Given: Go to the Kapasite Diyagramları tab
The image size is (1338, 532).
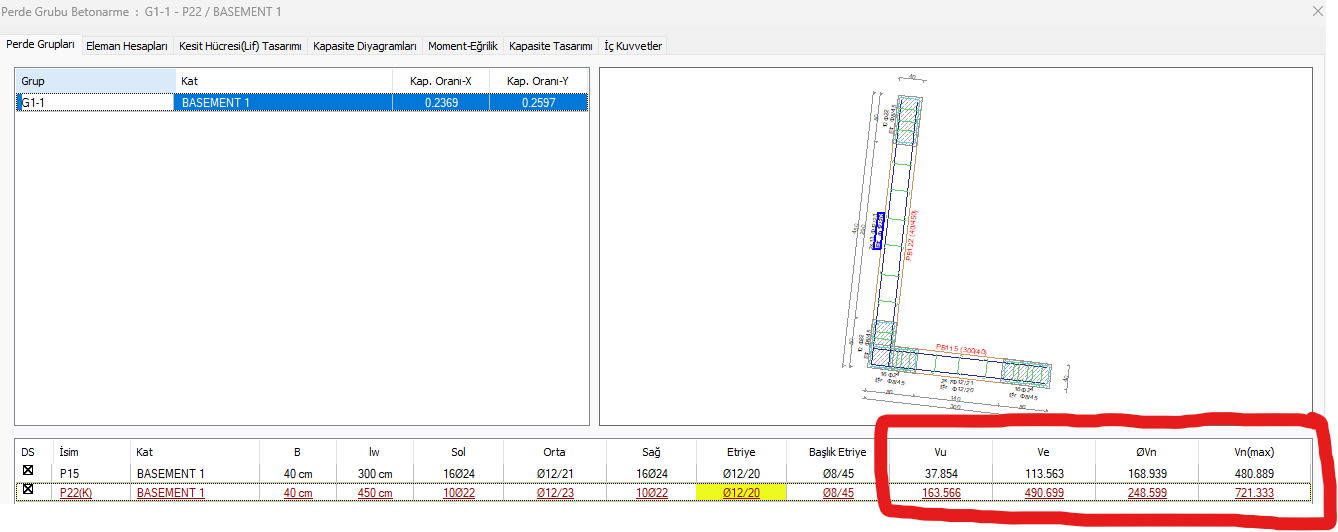Looking at the screenshot, I should 364,46.
